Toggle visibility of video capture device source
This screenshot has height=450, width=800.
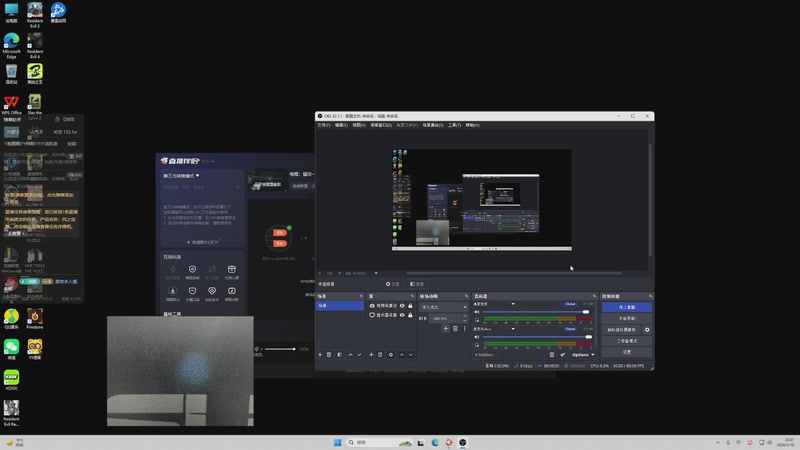402,305
